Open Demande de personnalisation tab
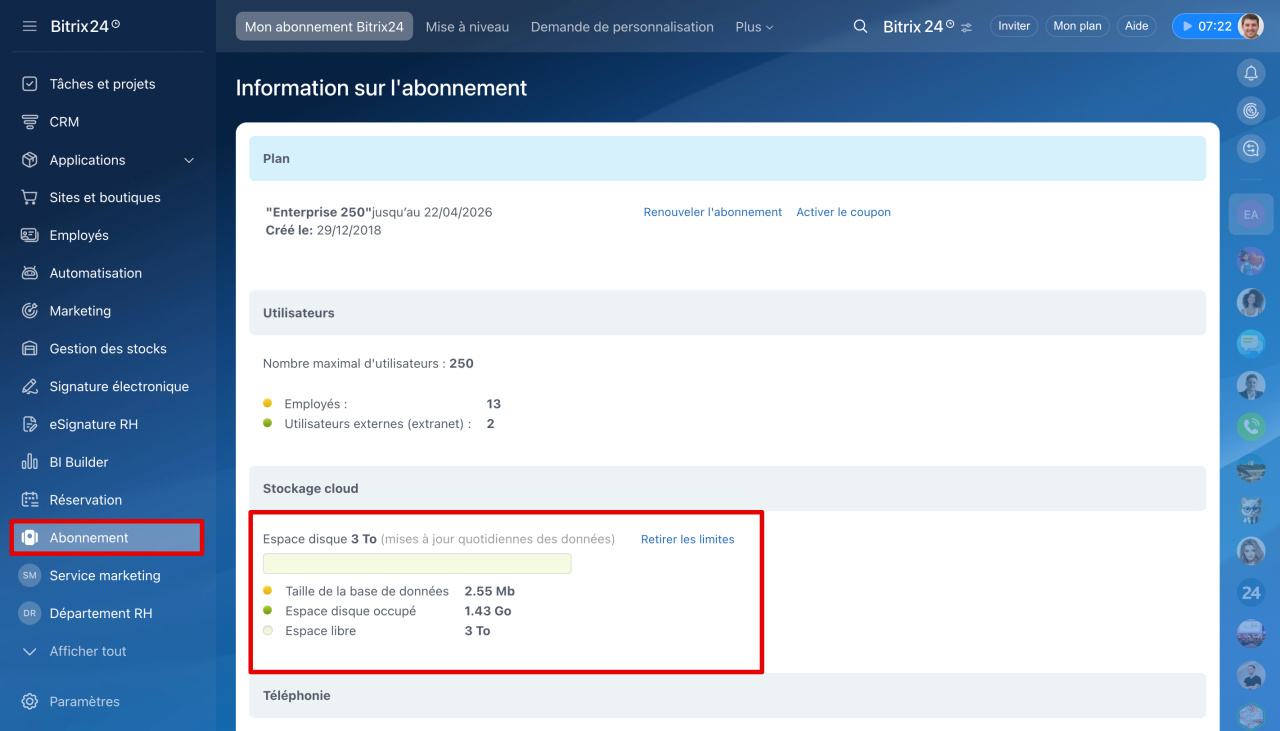 pos(622,27)
